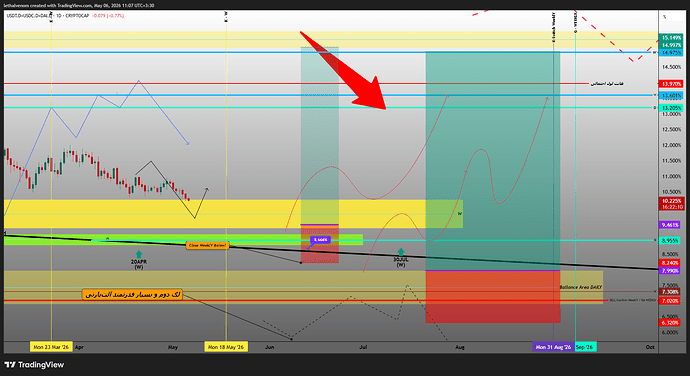690x376 pixels.
Task: Click the red 6.320% price label
Action: coord(670,323)
